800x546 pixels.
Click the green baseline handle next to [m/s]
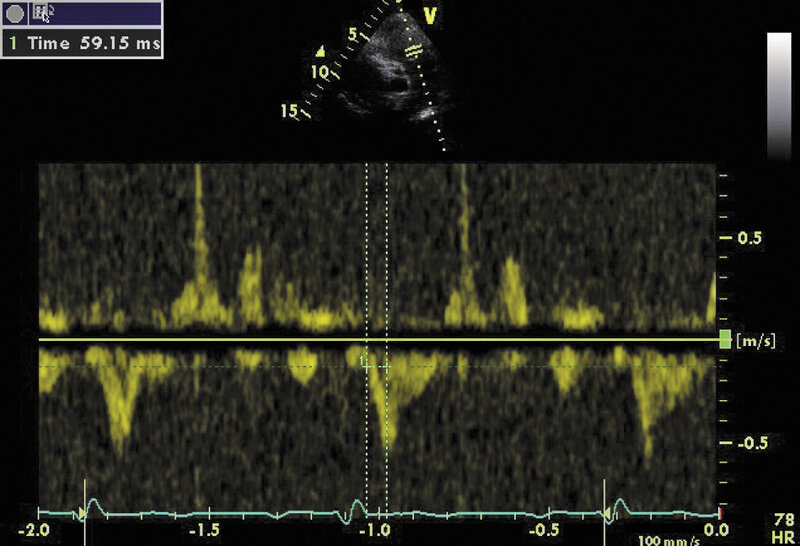tap(725, 339)
